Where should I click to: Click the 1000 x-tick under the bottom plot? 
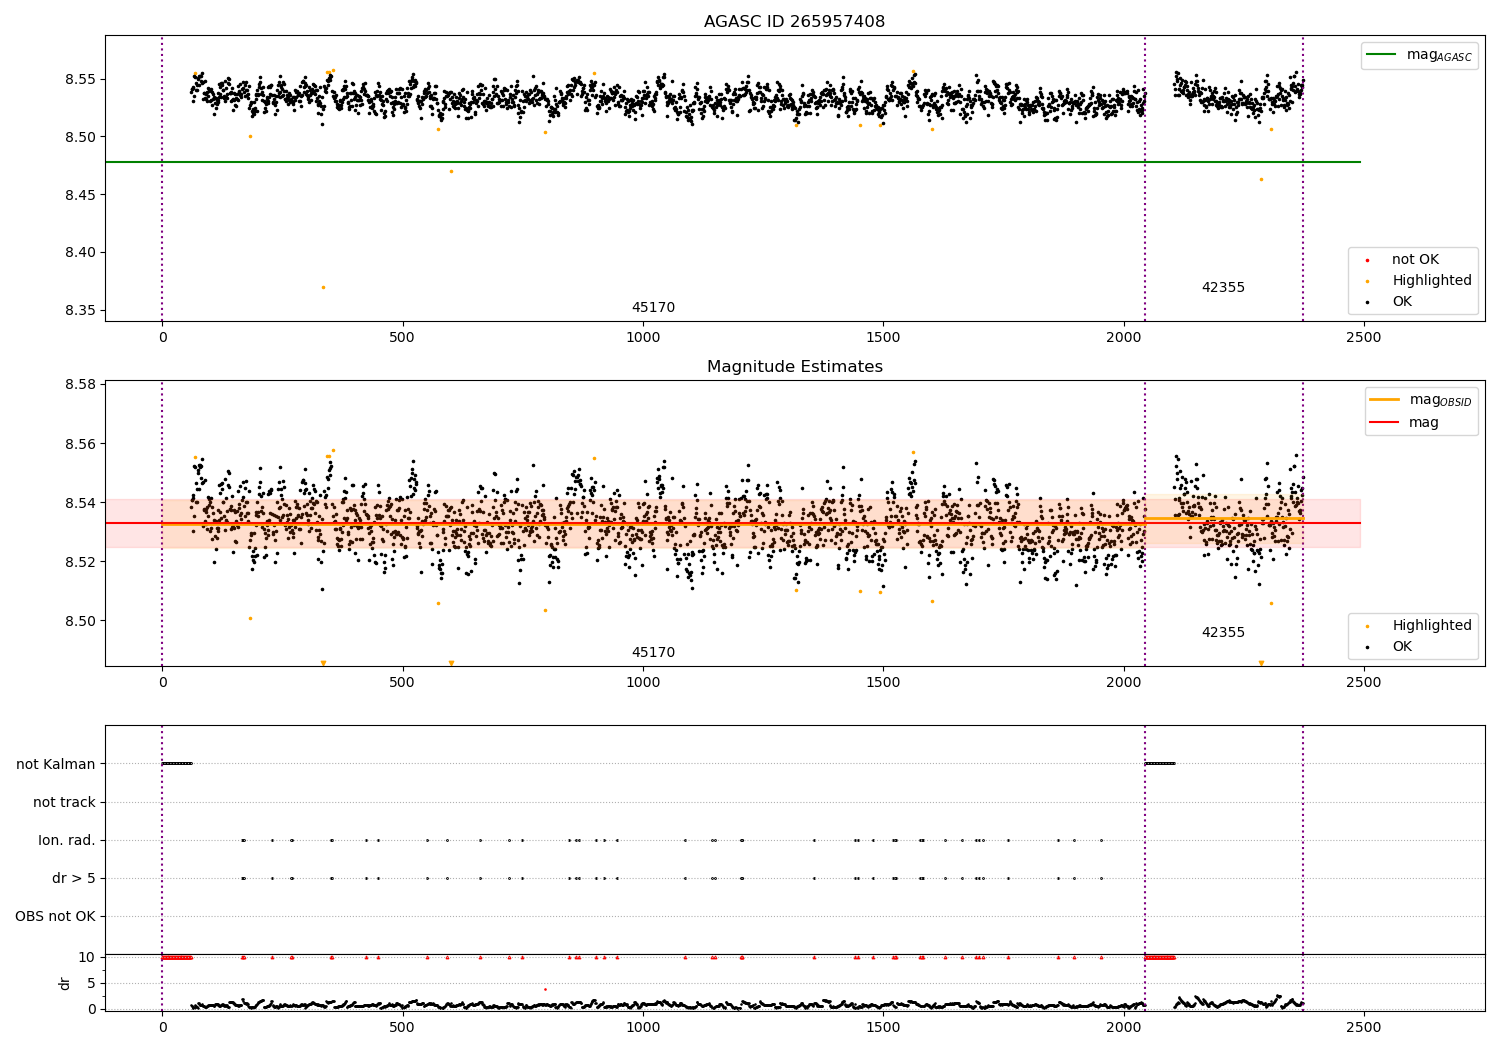[x=643, y=1028]
